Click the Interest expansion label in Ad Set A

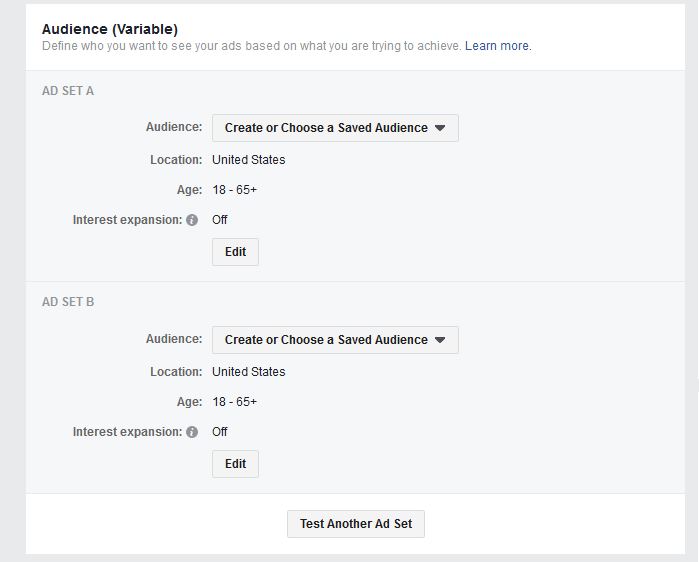tap(127, 220)
